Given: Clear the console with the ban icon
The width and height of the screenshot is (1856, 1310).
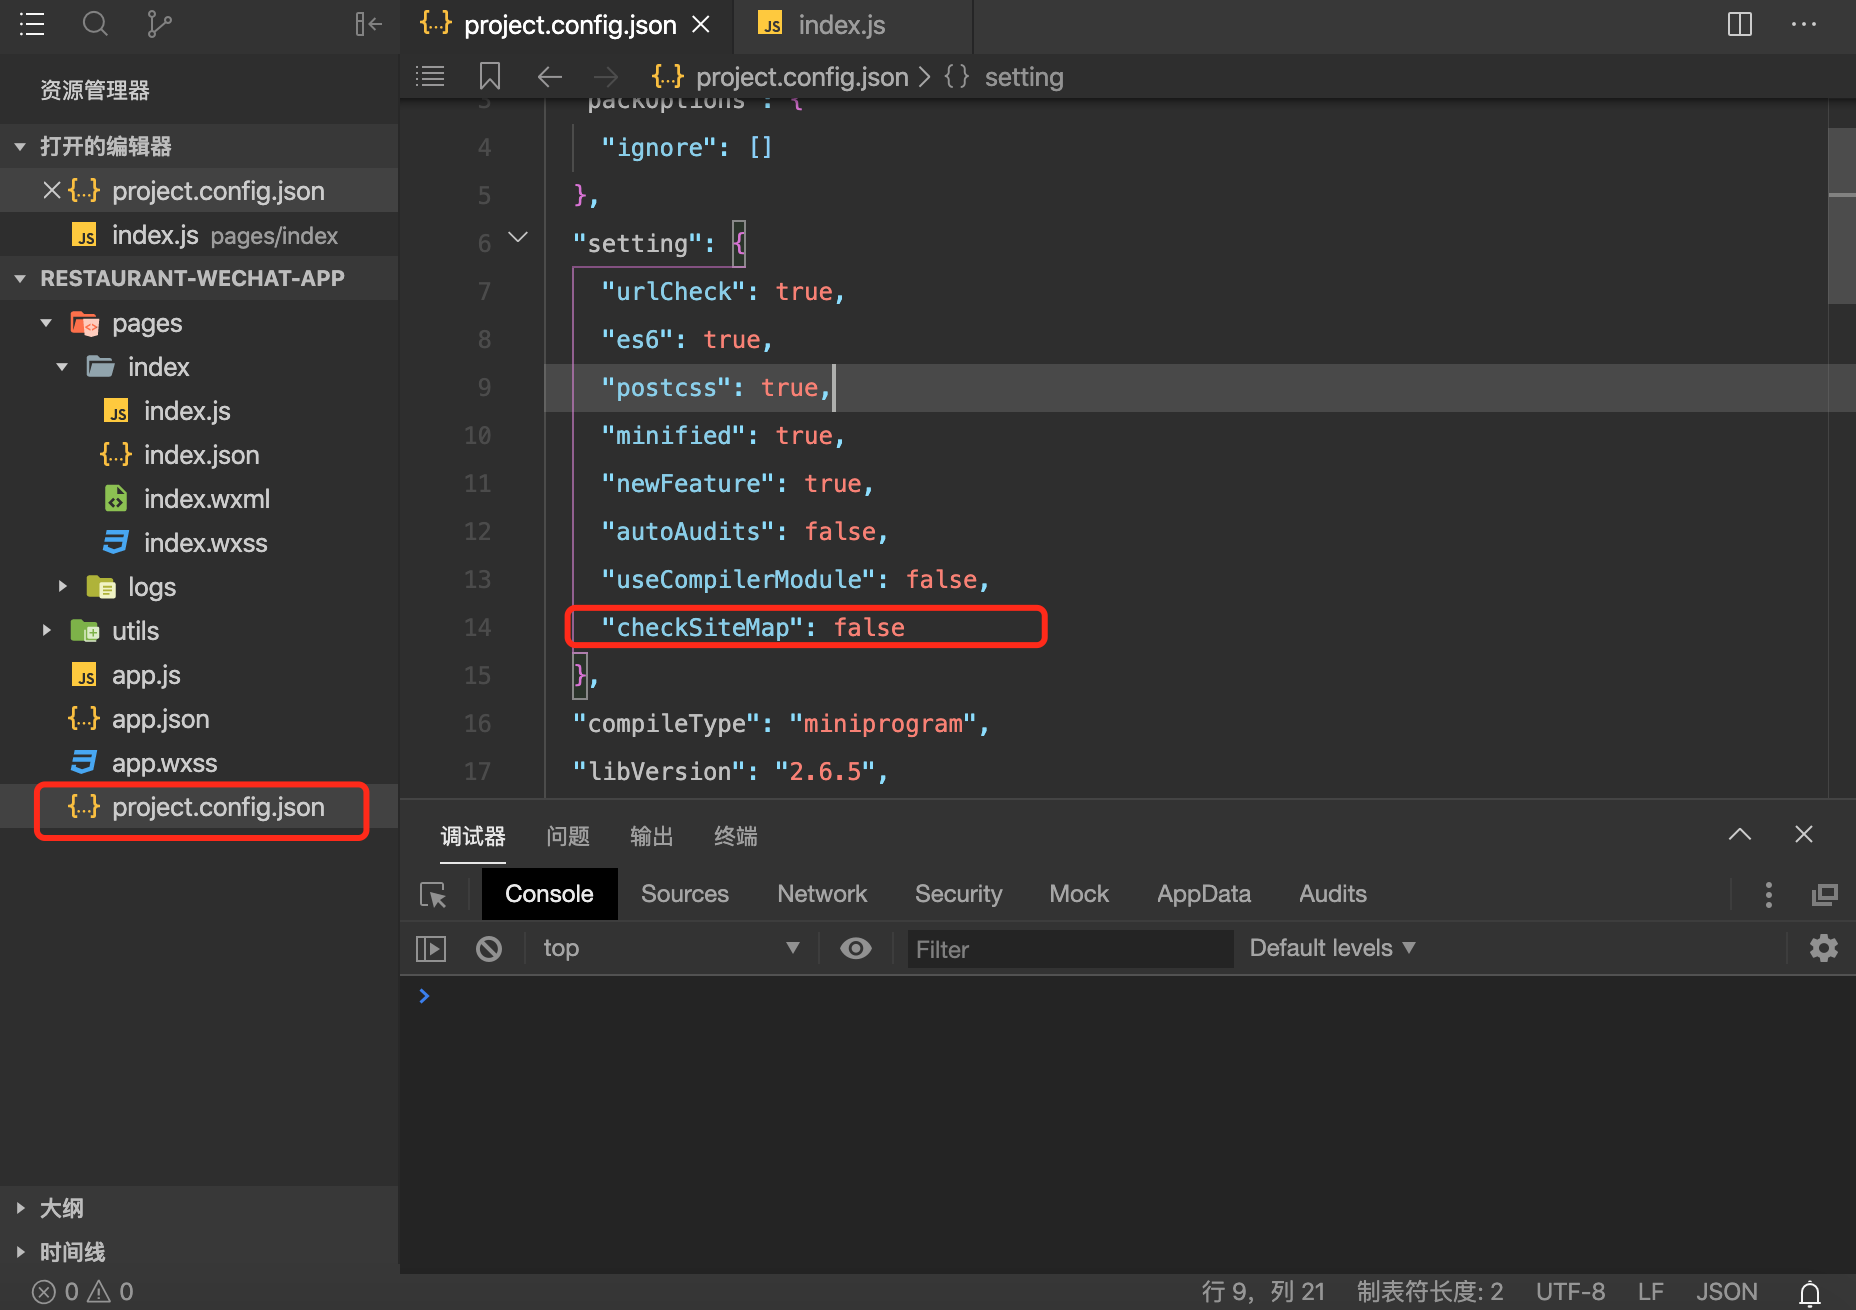Looking at the screenshot, I should 489,948.
